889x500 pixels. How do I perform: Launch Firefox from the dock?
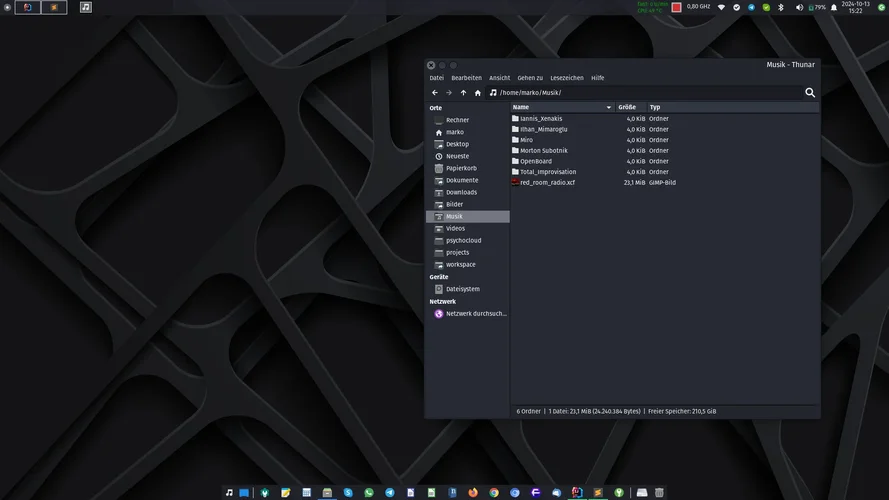(x=473, y=493)
